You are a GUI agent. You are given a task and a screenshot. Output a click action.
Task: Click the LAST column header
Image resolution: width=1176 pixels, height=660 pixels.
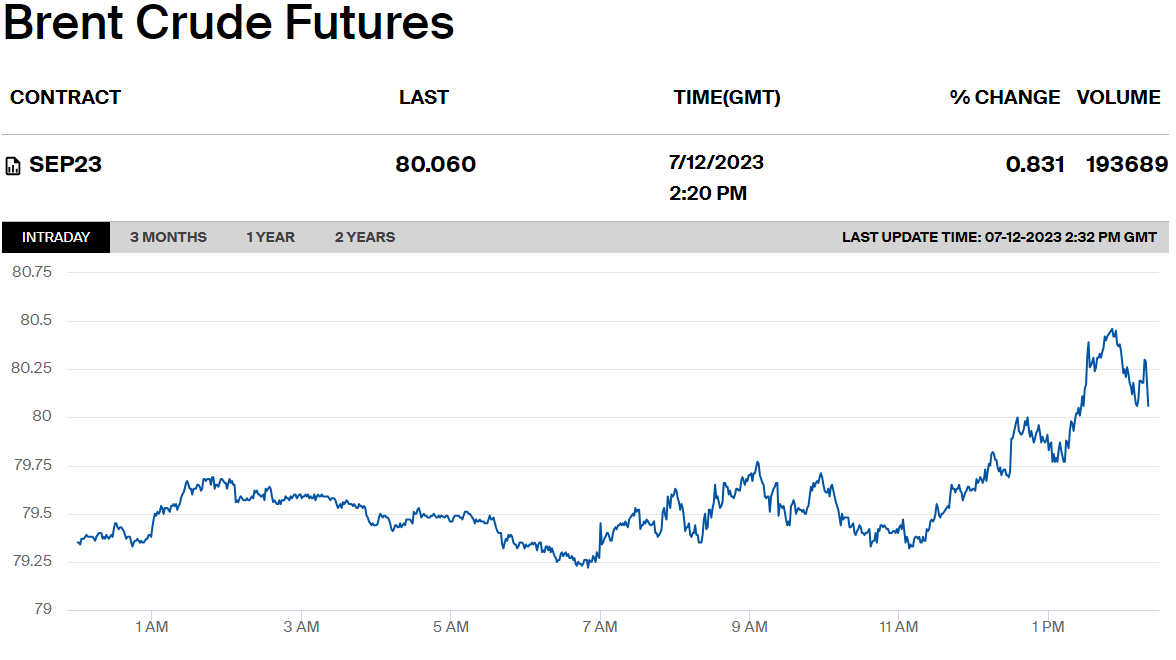[x=424, y=98]
